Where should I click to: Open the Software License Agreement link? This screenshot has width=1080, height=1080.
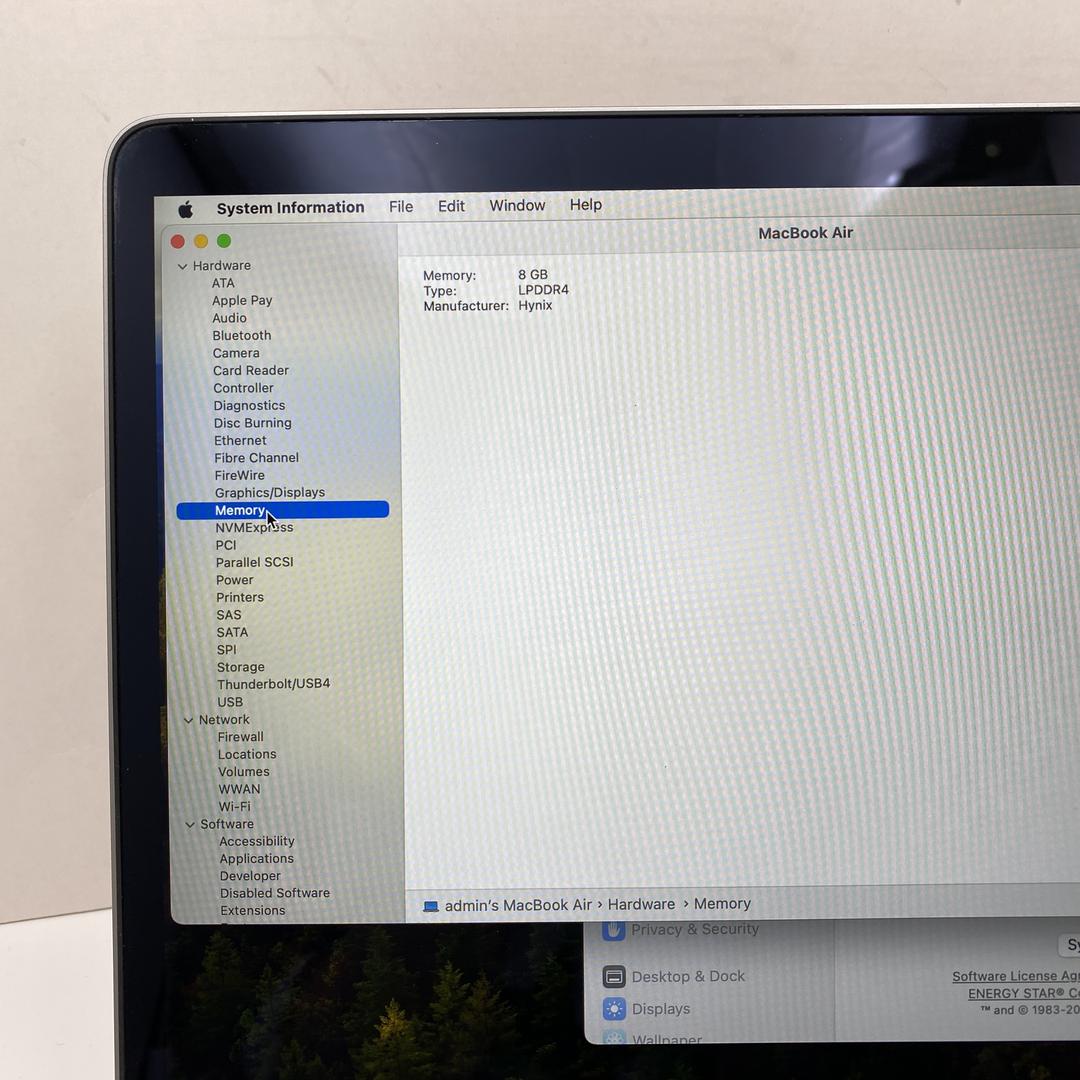click(x=1015, y=977)
